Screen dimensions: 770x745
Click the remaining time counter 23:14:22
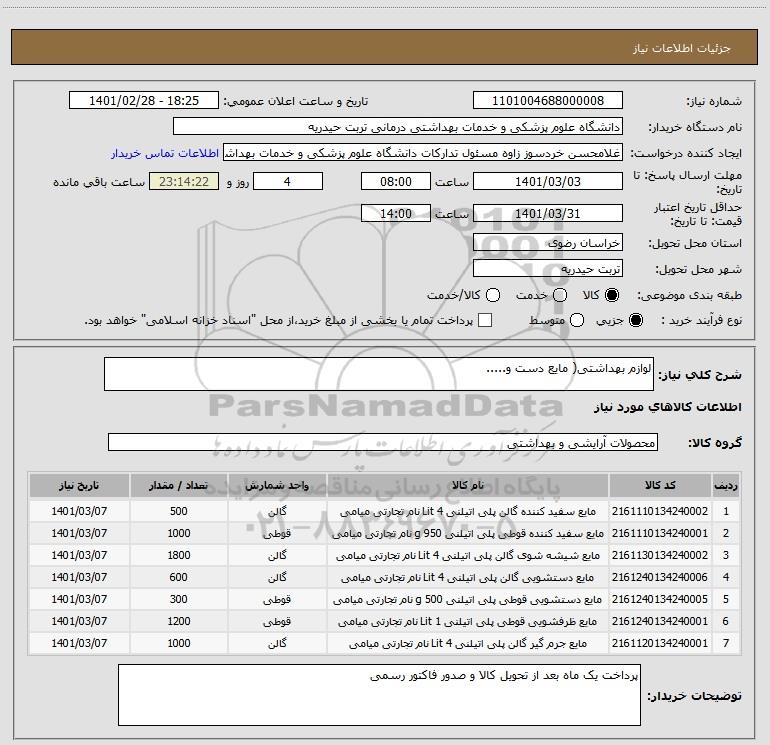tap(184, 182)
